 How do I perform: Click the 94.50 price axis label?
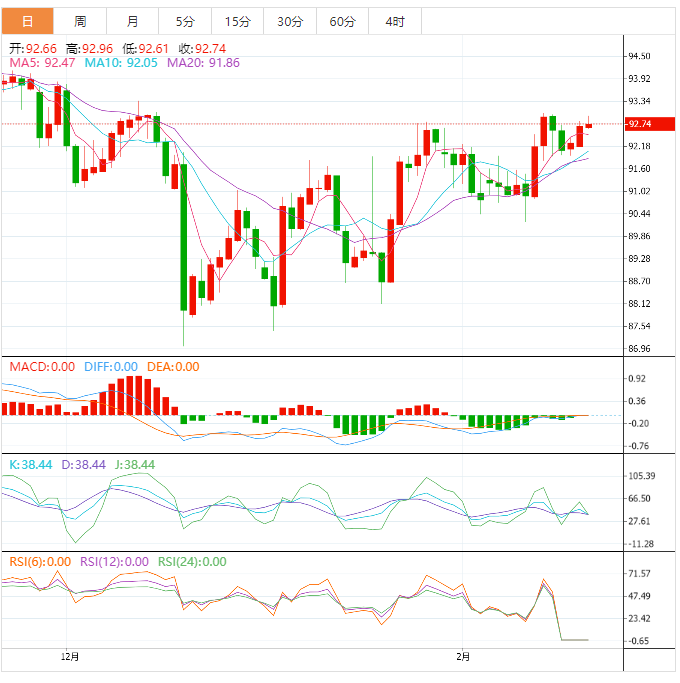coord(639,56)
